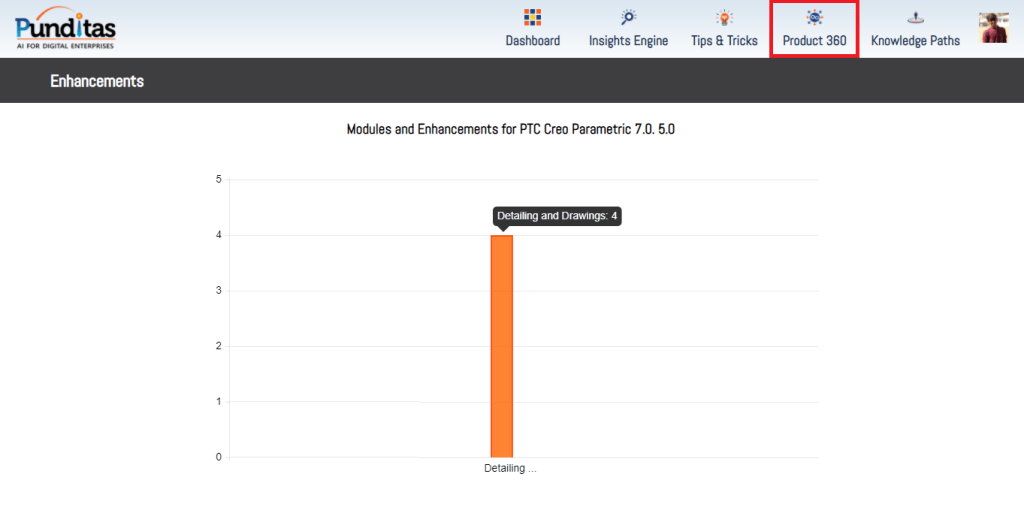Screen dimensions: 1024x513
Task: Click the Tips & Tricks lightbulb icon
Action: click(724, 17)
